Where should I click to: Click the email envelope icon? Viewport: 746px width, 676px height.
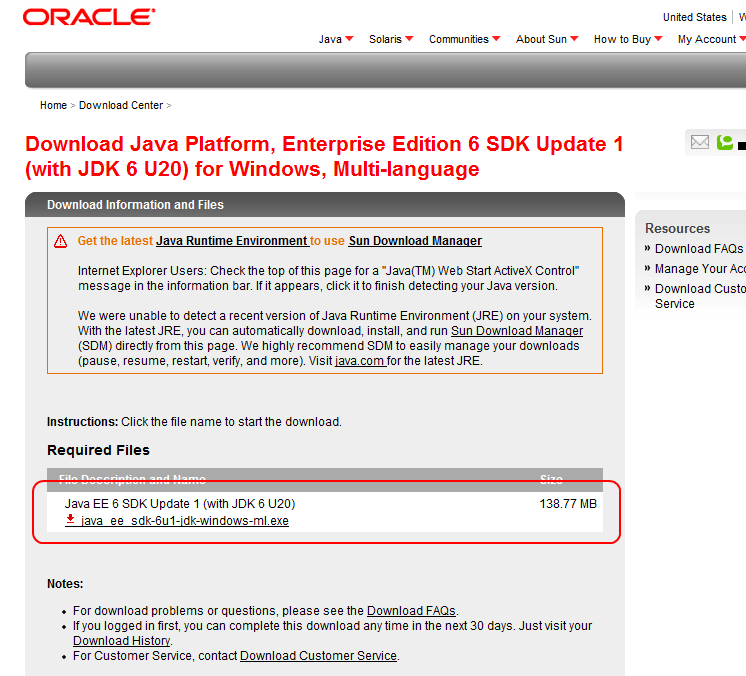tap(699, 142)
